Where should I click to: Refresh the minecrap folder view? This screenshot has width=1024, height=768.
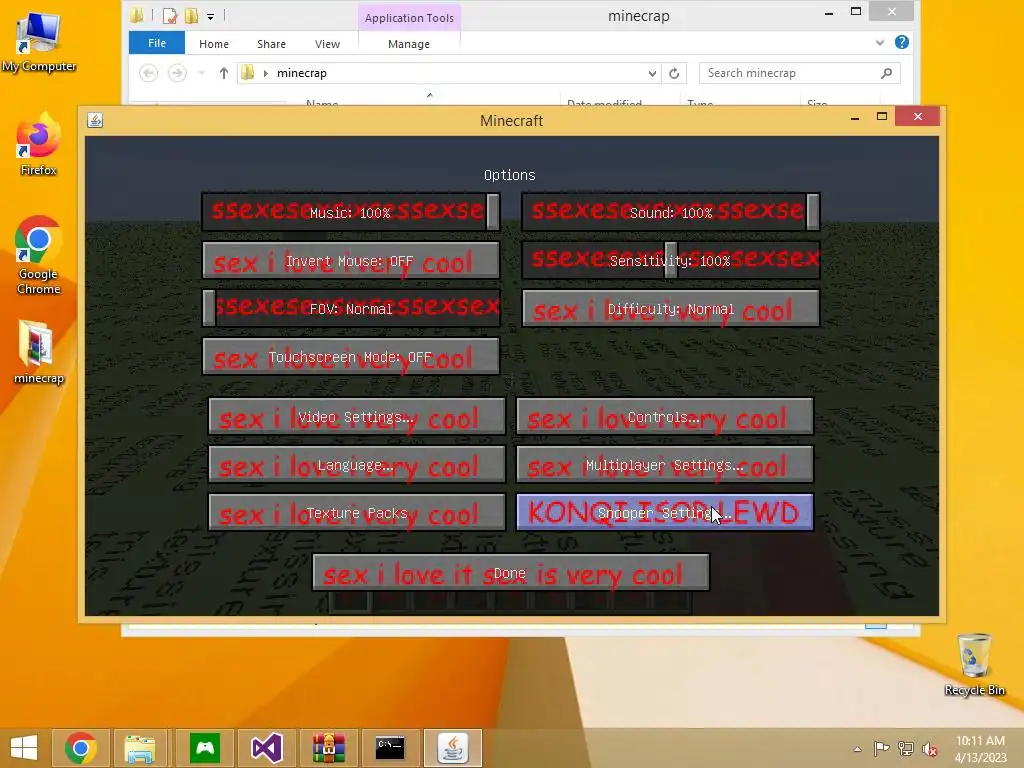674,73
